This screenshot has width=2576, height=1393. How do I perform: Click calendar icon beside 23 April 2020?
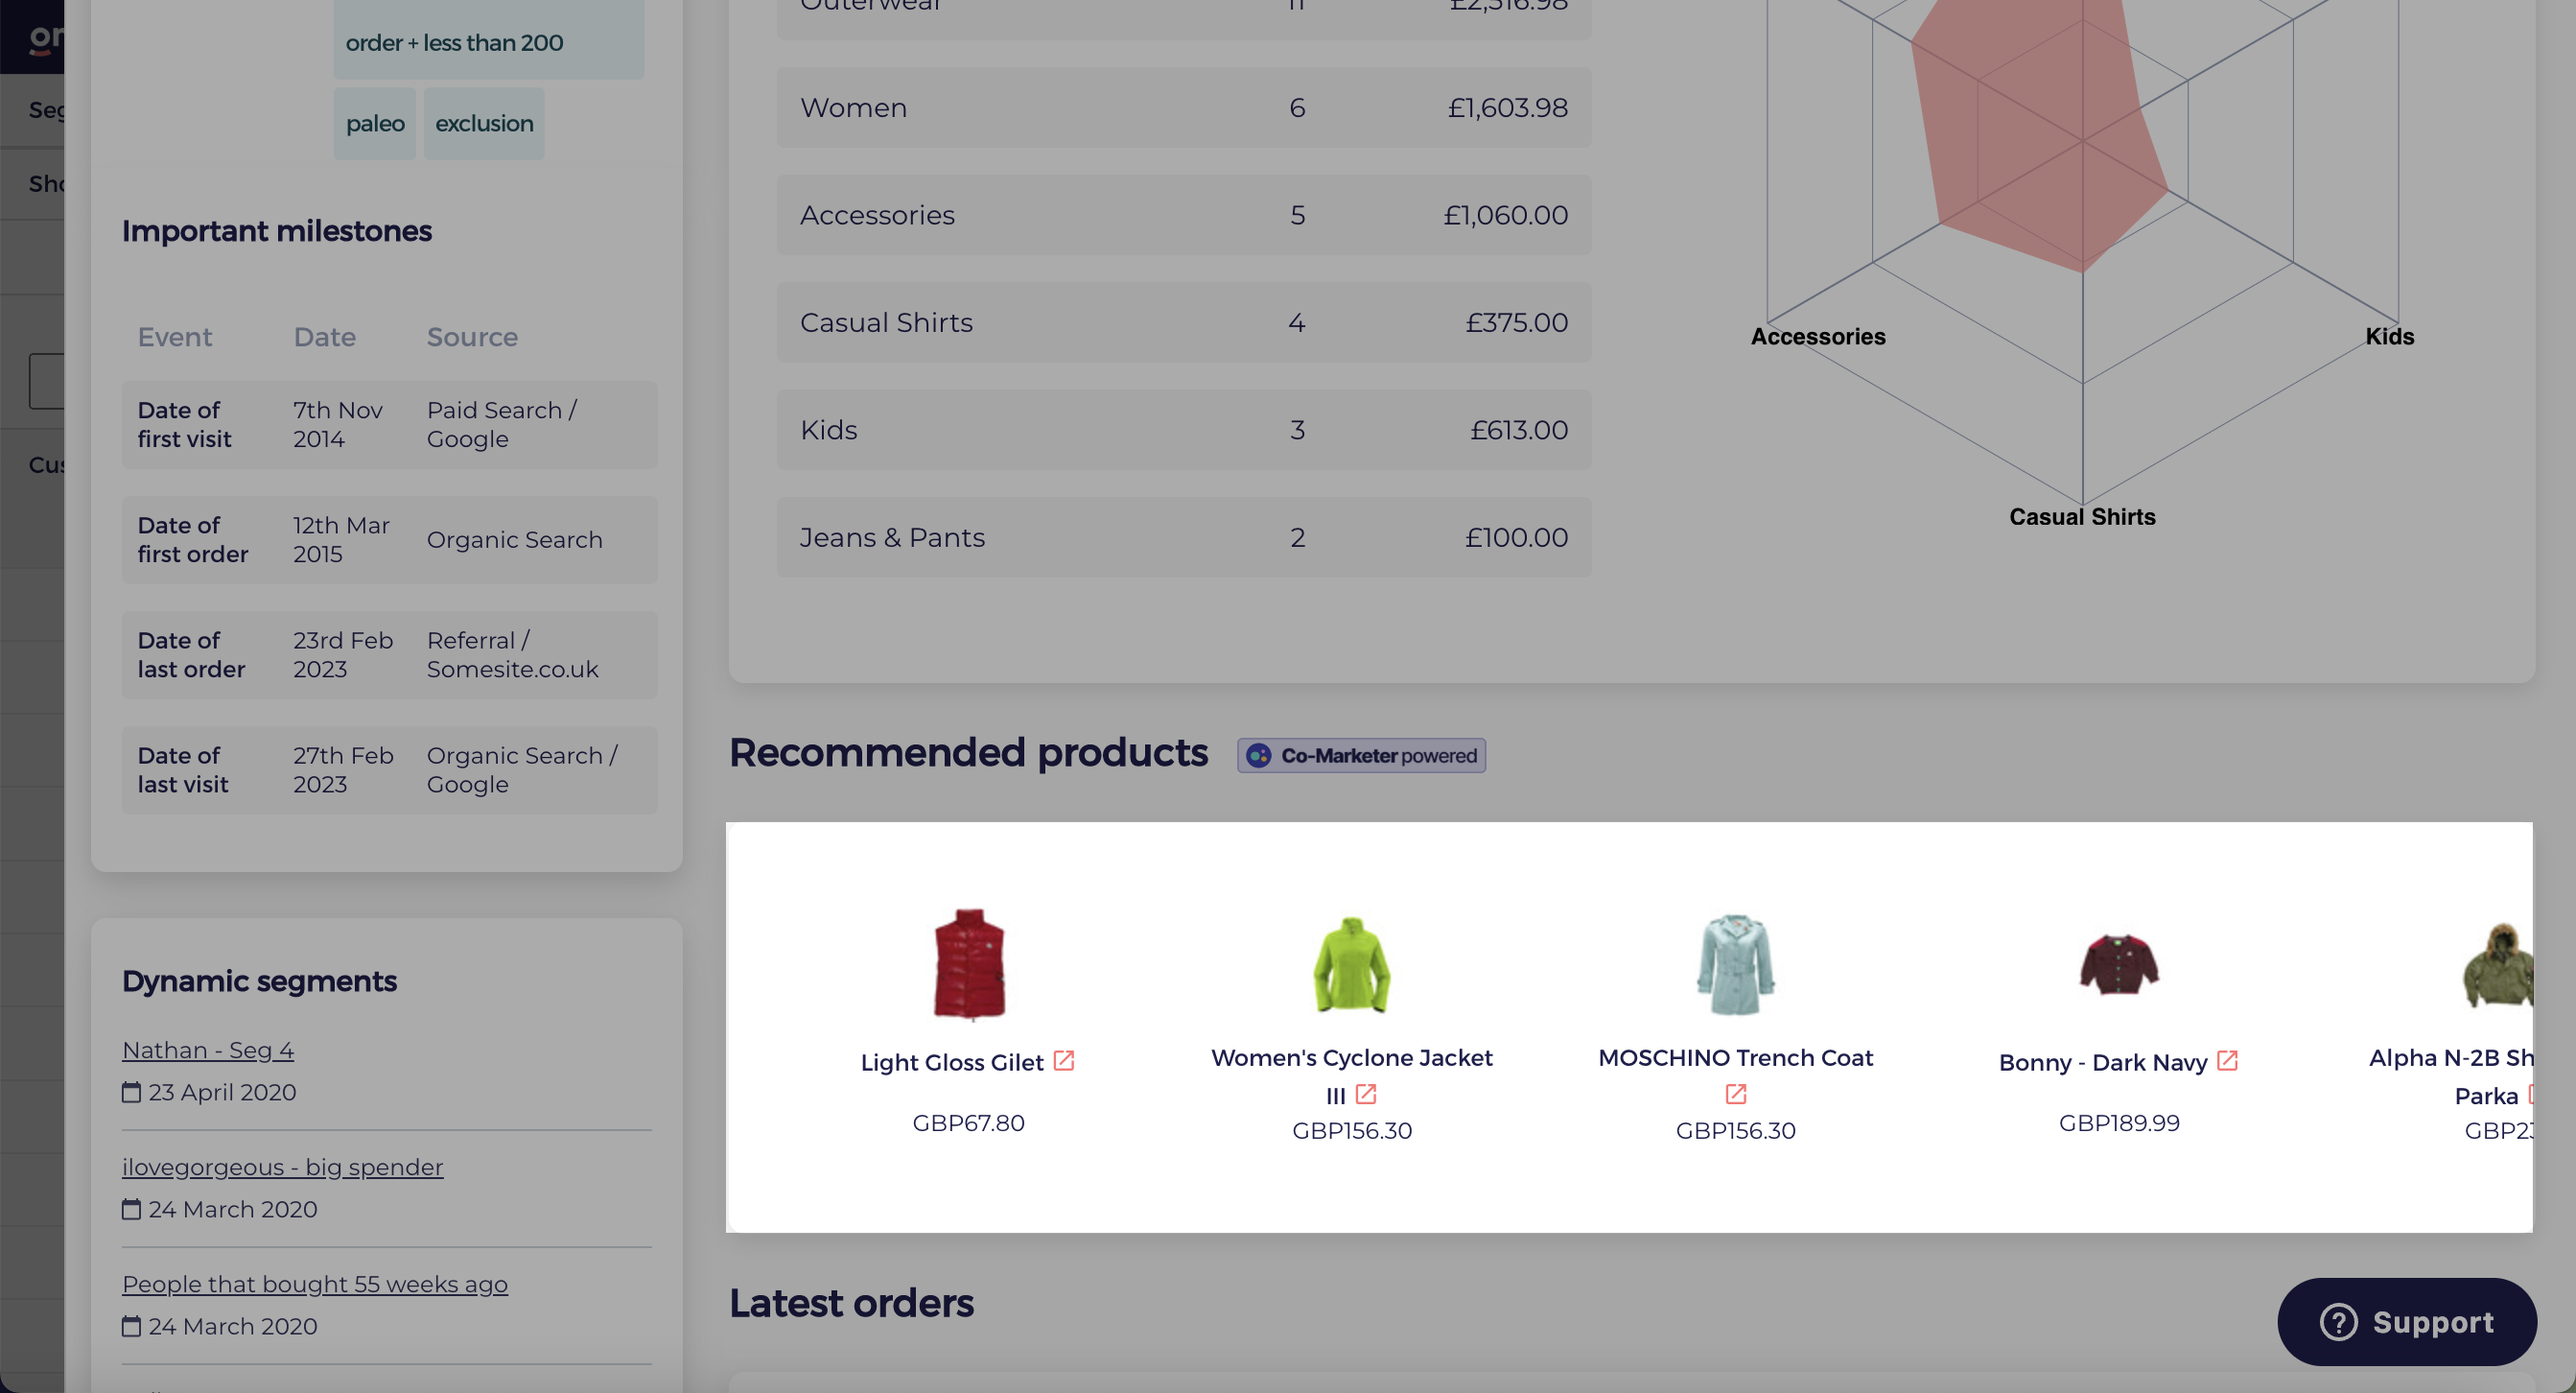click(x=131, y=1092)
